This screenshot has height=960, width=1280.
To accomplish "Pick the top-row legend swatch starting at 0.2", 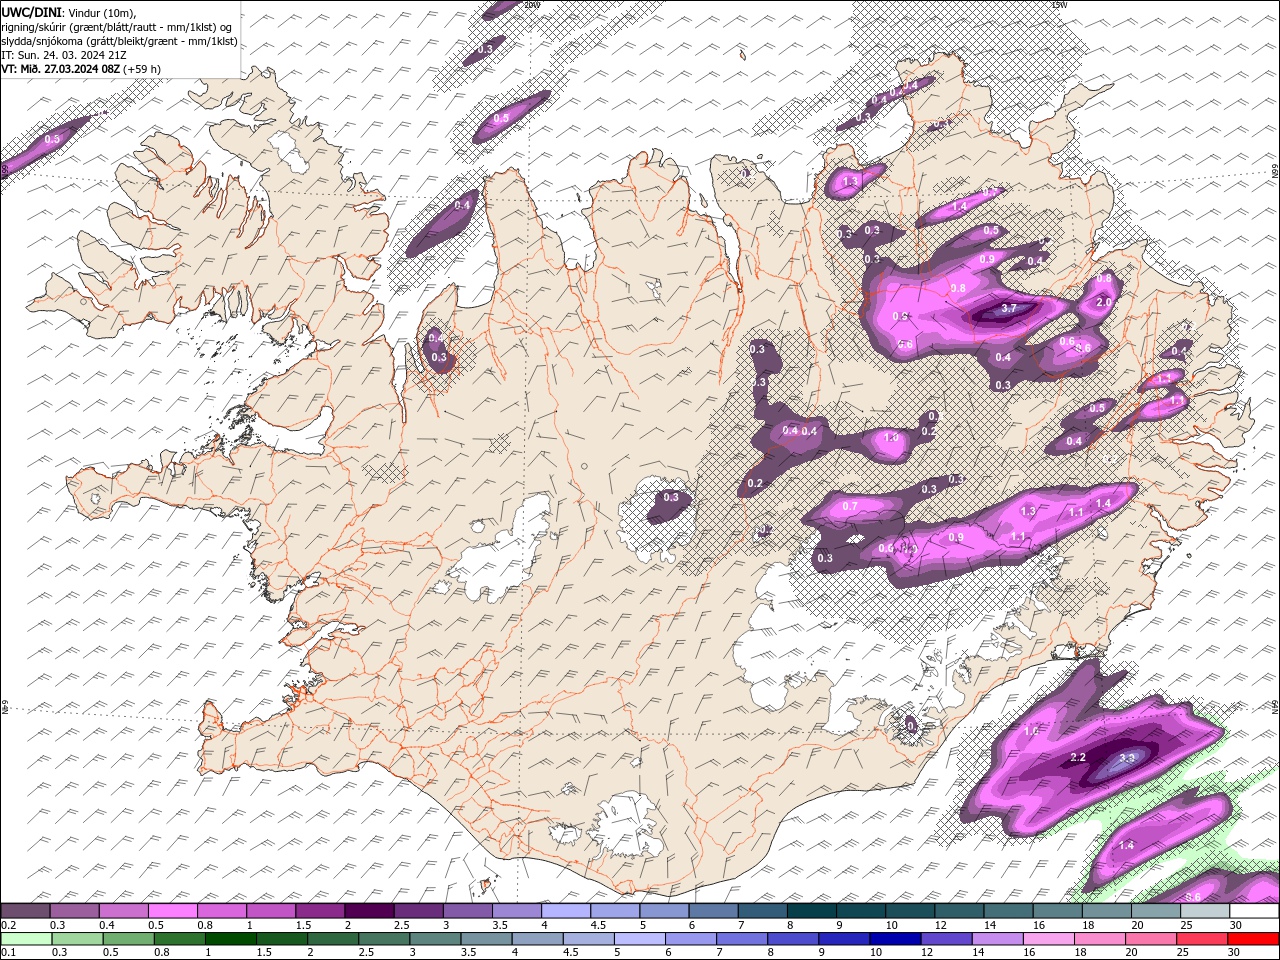I will click(25, 911).
